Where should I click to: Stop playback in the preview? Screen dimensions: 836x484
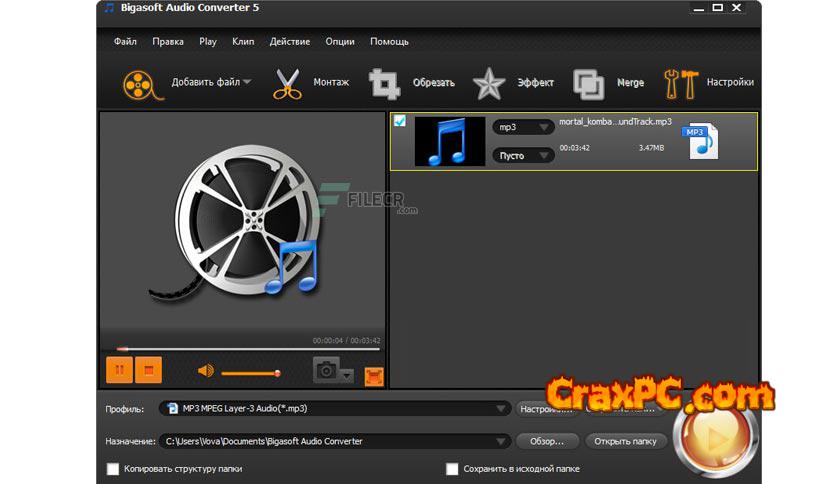148,371
